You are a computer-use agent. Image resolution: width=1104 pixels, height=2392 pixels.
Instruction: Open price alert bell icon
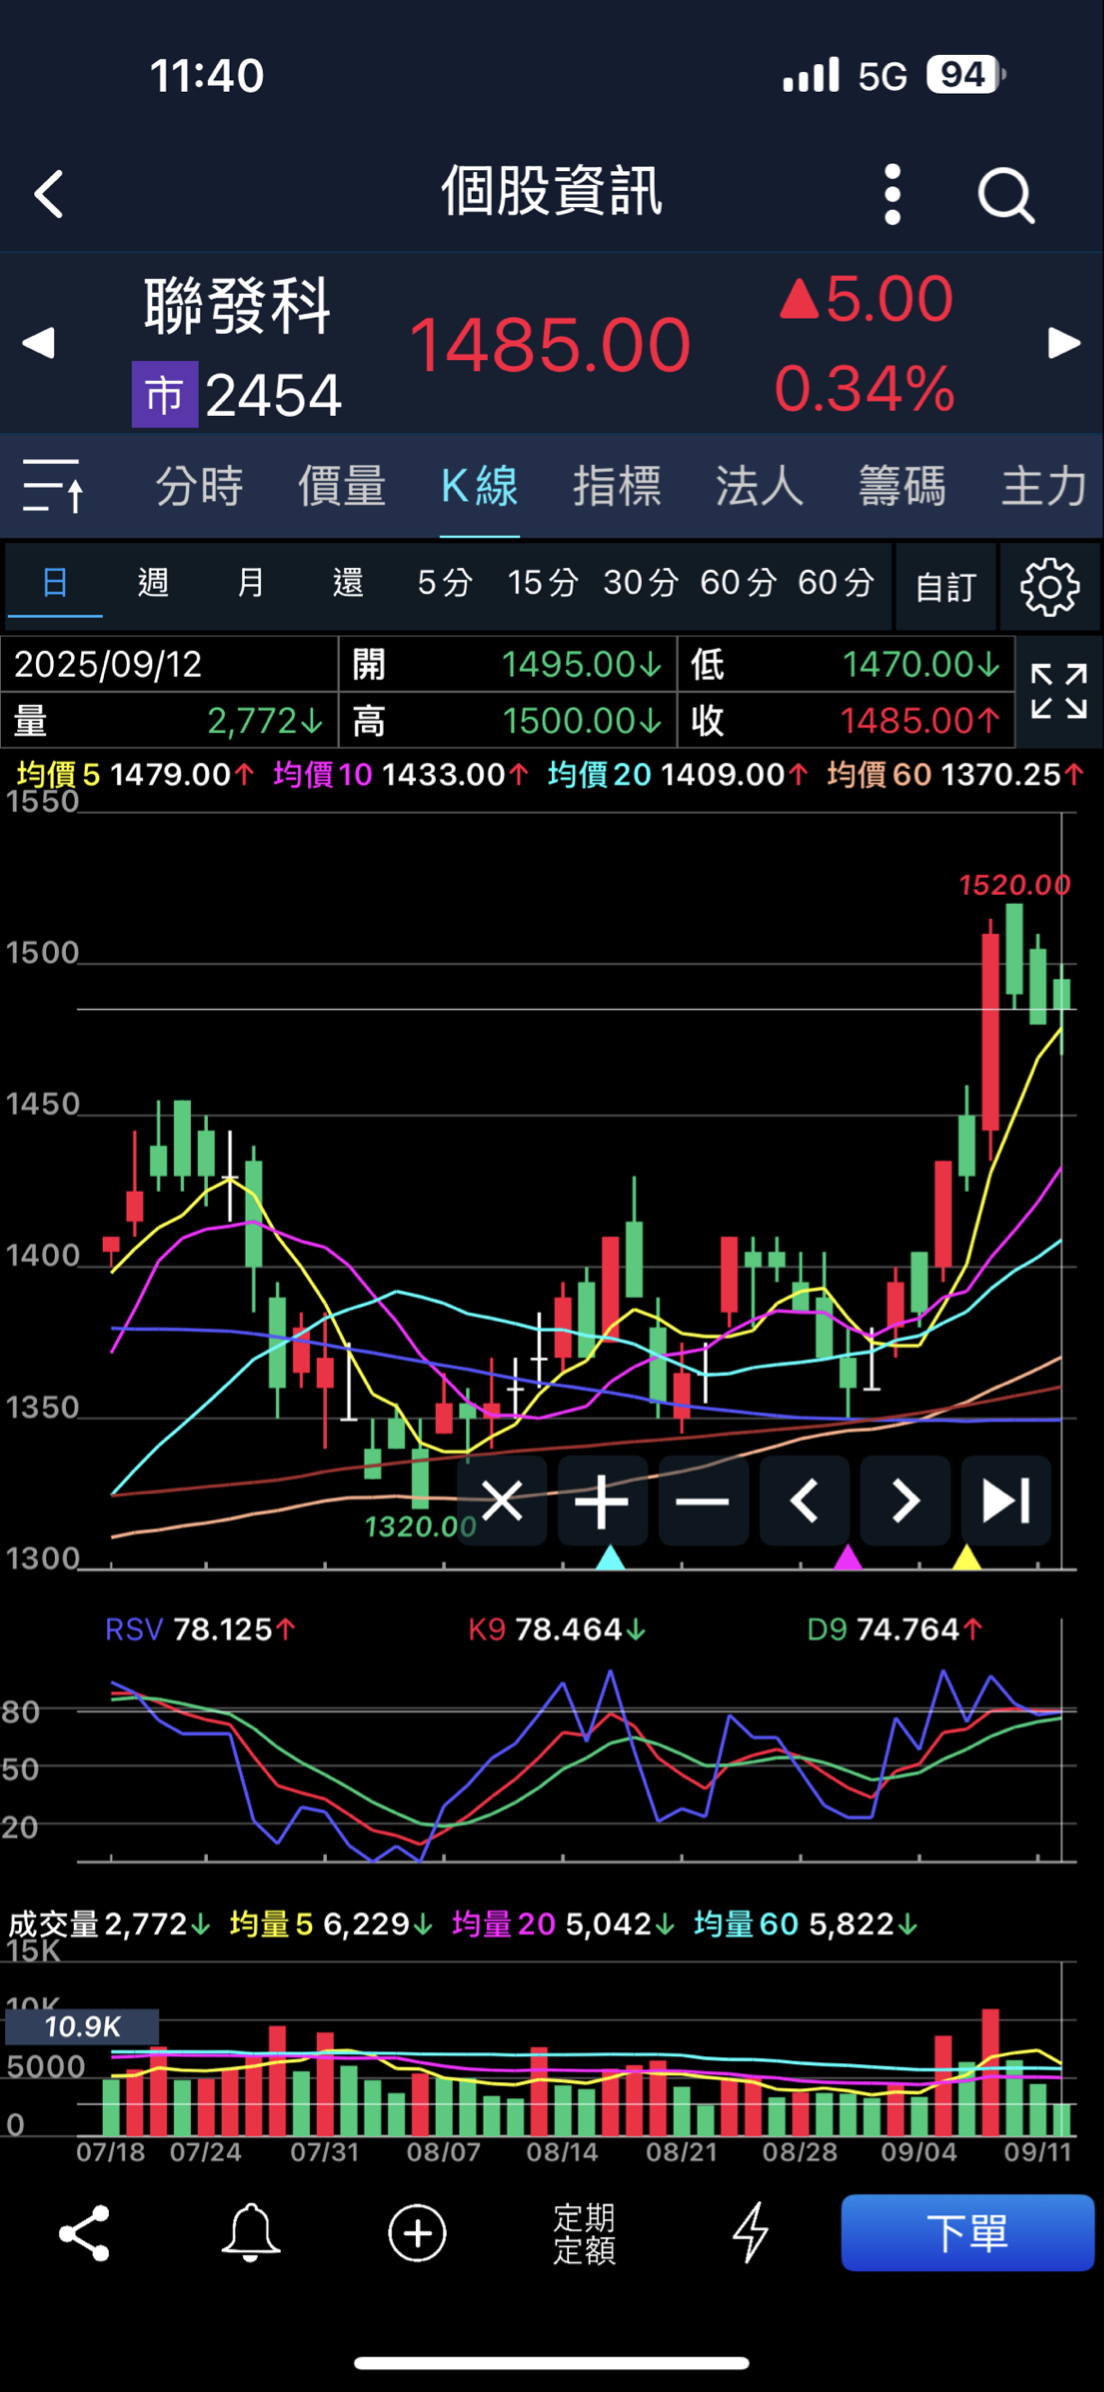(x=250, y=2233)
